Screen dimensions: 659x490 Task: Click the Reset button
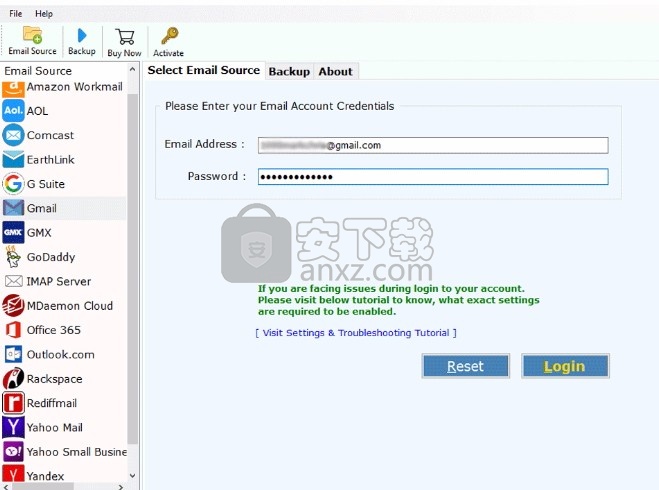point(466,366)
